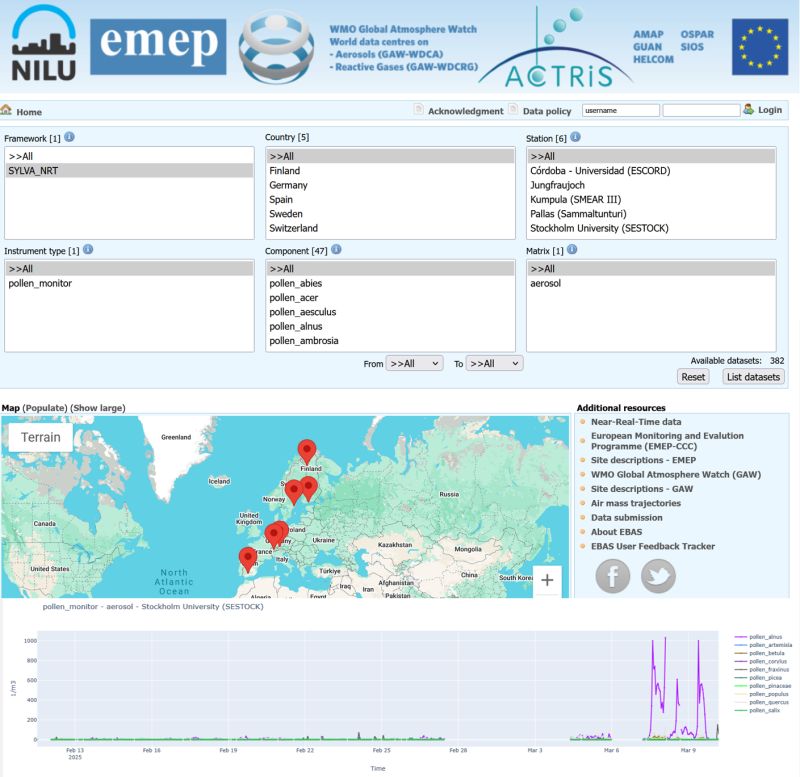
Task: Click the List datasets button
Action: [x=753, y=377]
